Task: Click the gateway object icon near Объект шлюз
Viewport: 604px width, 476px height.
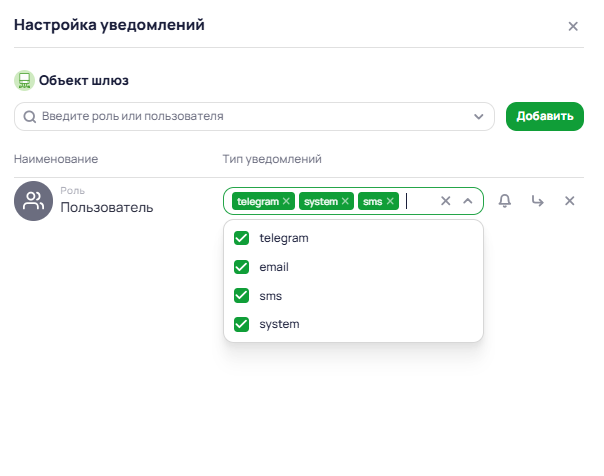Action: 24,80
